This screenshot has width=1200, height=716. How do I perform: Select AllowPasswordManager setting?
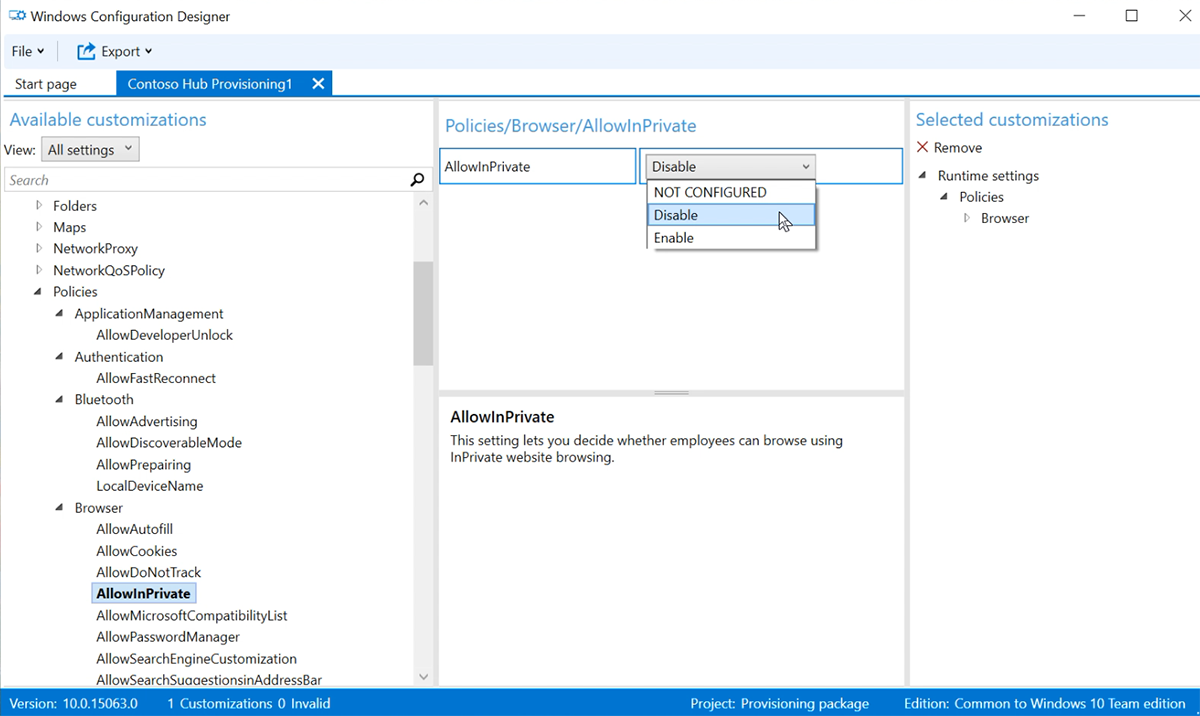click(x=168, y=637)
